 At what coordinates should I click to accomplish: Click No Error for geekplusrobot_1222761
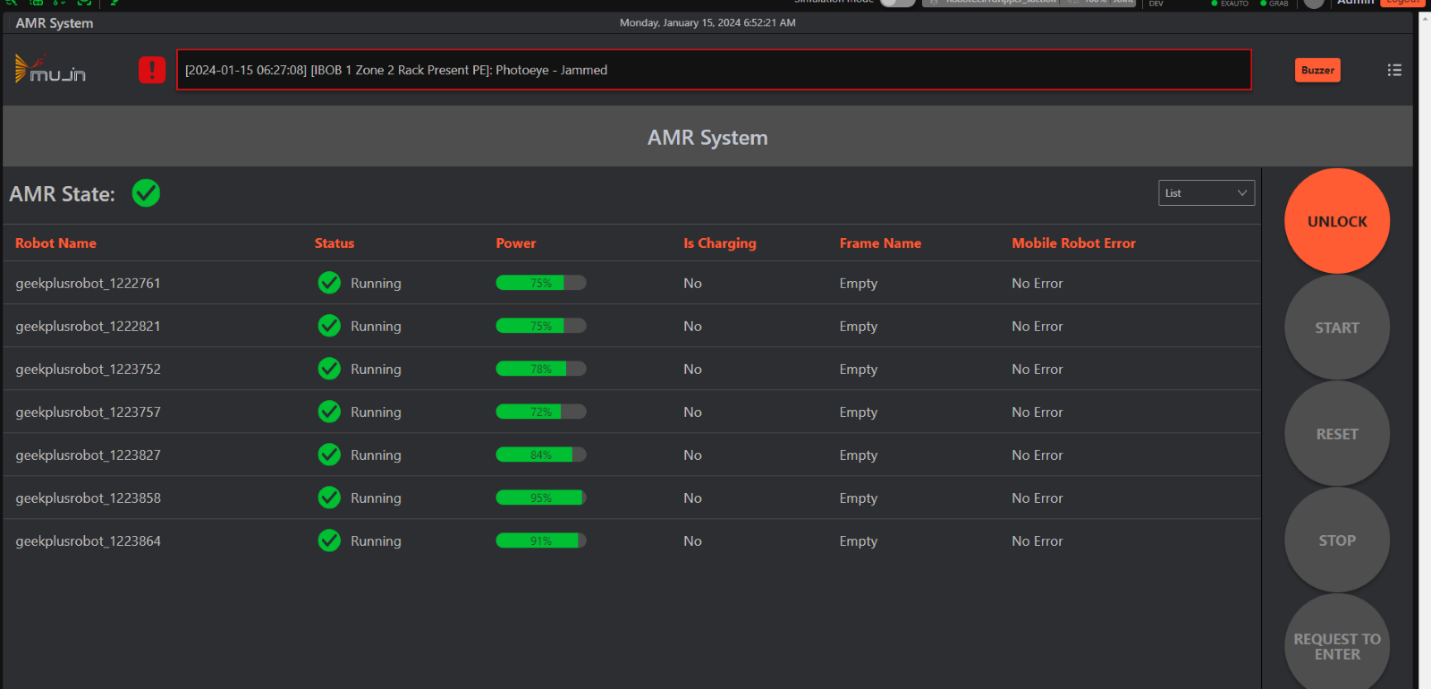click(x=1037, y=283)
